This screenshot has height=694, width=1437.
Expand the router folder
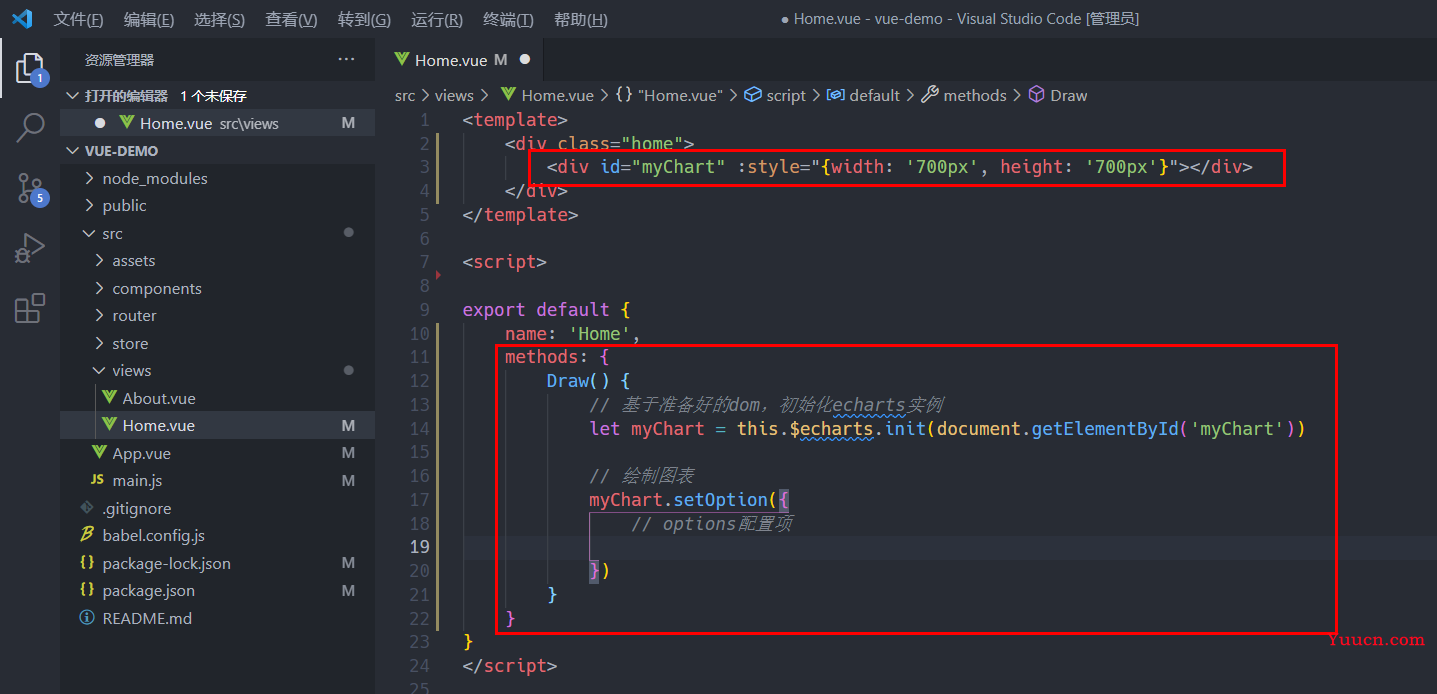[100, 315]
